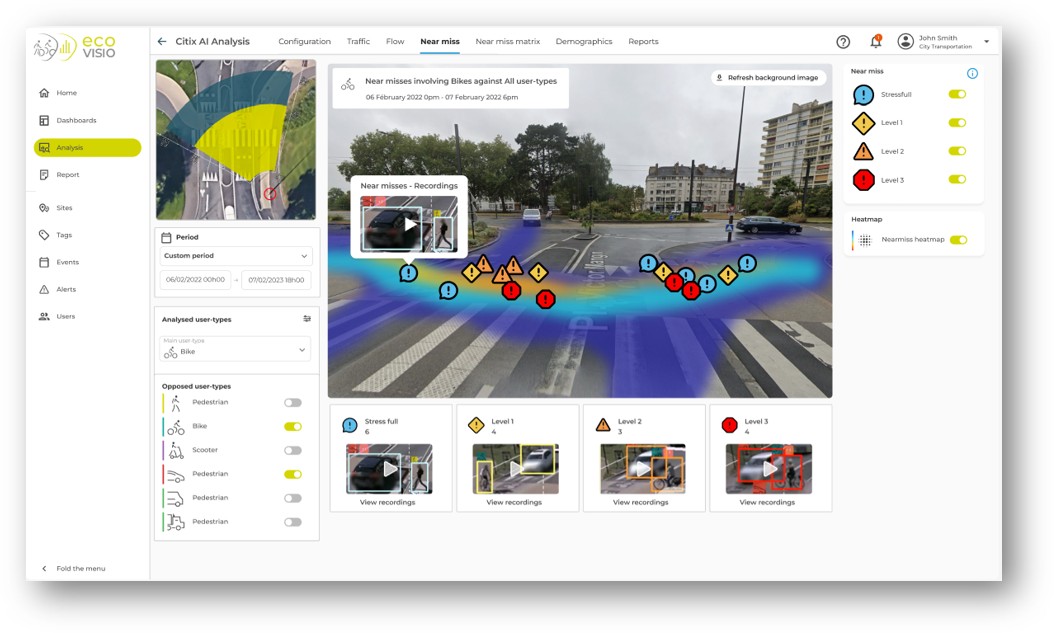Switch to the Near miss matrix tab
Screen dimensions: 1054x633
point(507,42)
